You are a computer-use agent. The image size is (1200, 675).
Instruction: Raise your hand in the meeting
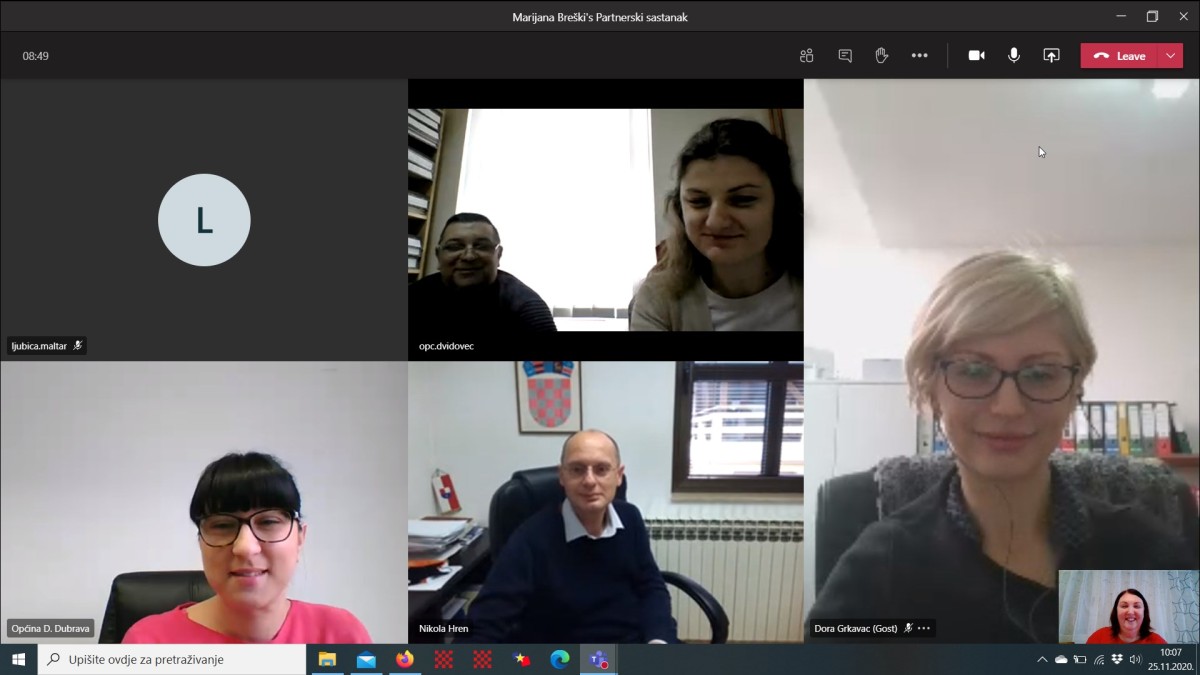click(882, 56)
